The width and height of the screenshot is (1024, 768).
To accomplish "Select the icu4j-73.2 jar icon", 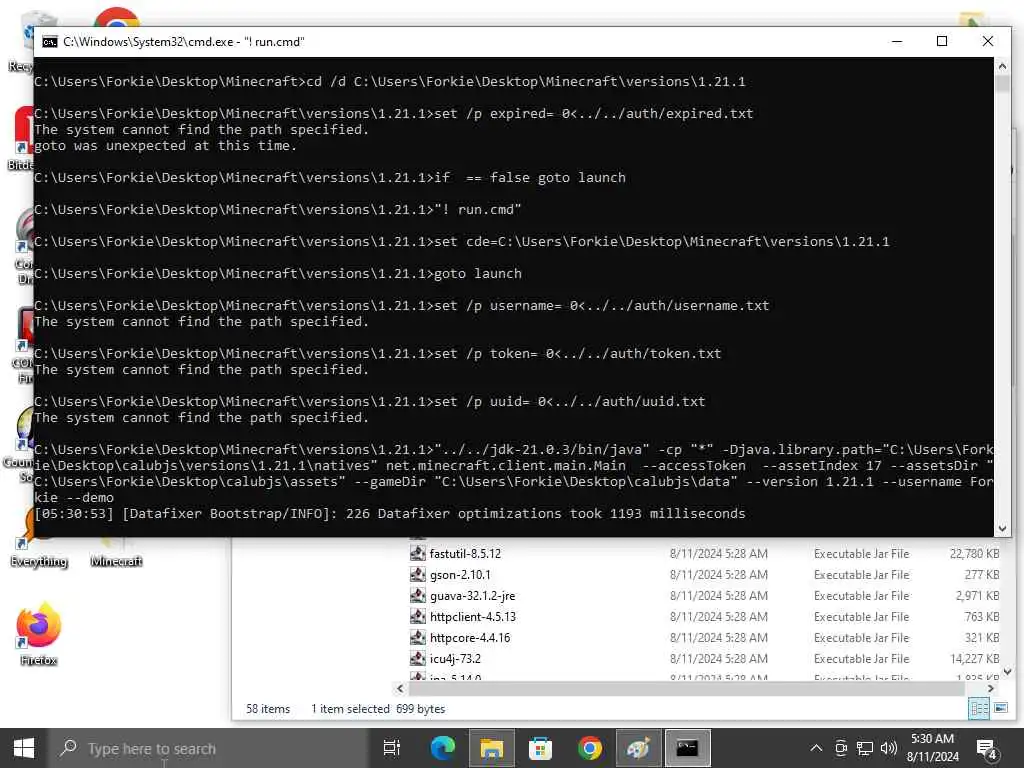I will [x=417, y=658].
